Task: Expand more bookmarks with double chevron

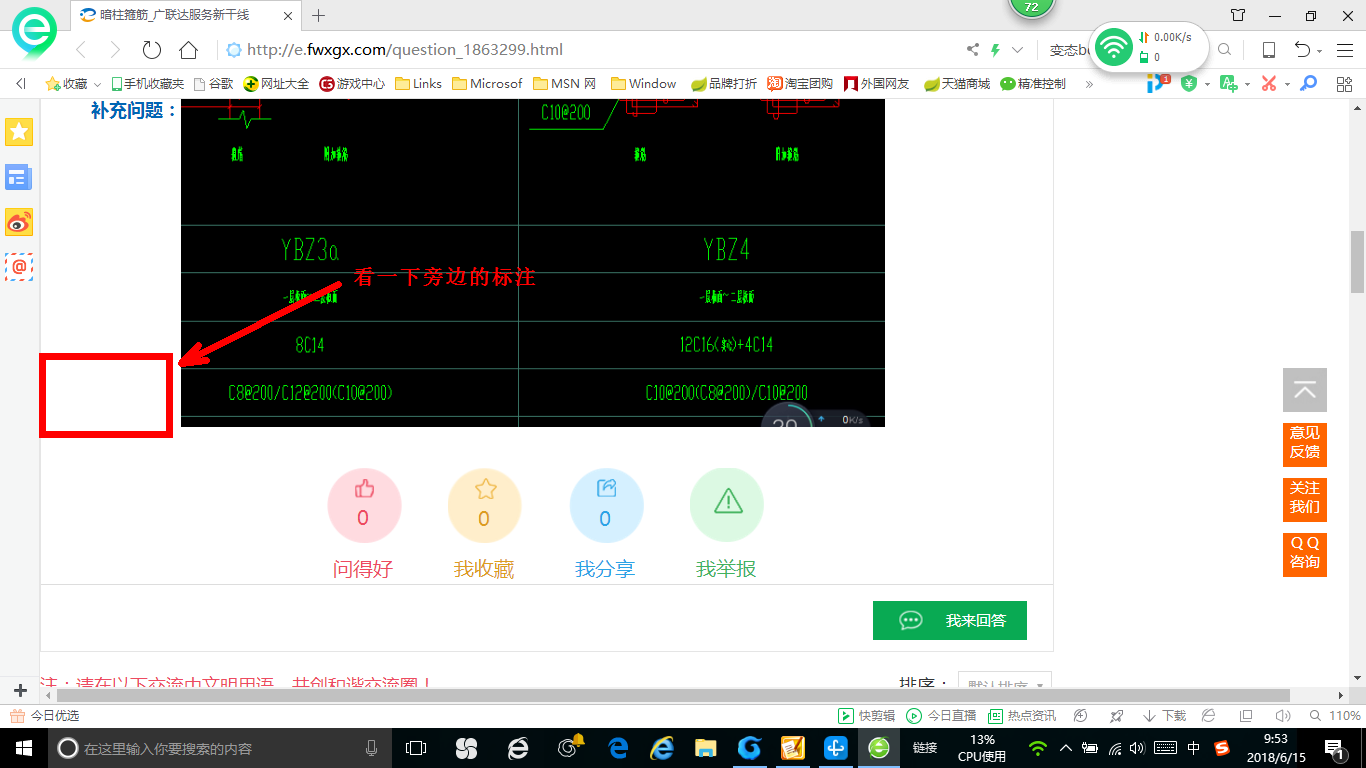Action: click(1089, 84)
